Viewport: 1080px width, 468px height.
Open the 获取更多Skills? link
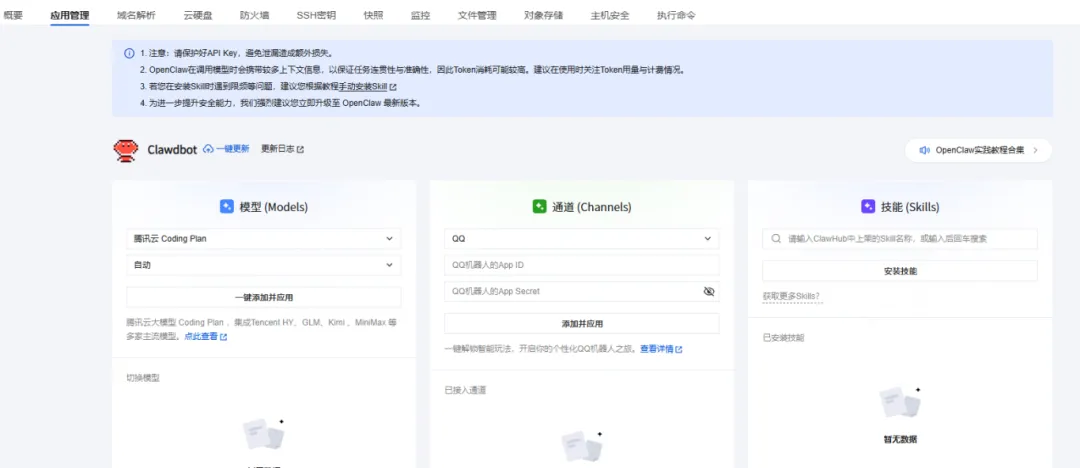791,296
